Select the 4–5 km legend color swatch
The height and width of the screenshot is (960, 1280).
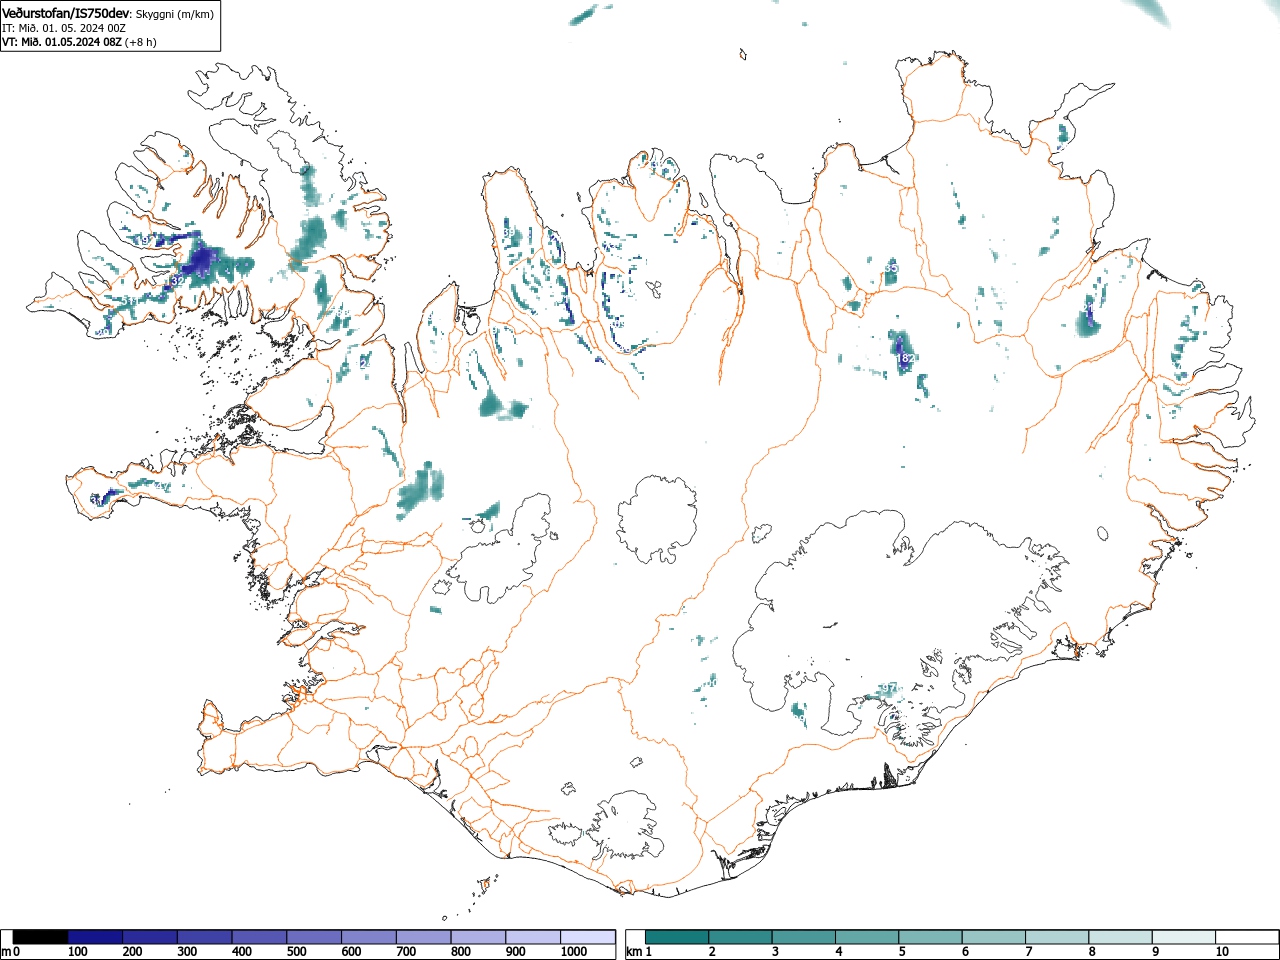coord(867,937)
